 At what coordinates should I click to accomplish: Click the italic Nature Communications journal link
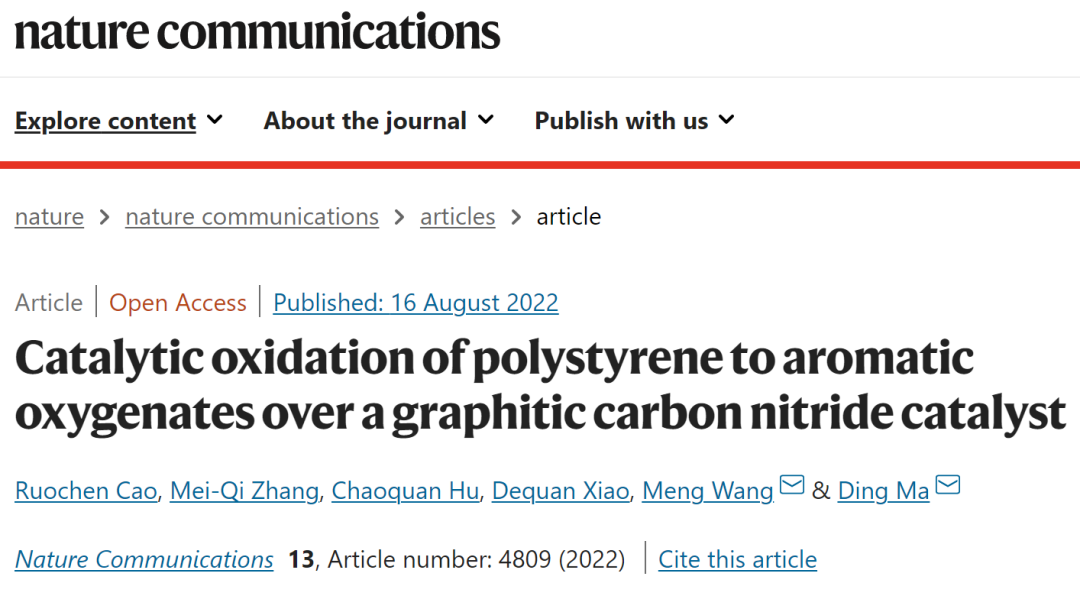point(144,559)
